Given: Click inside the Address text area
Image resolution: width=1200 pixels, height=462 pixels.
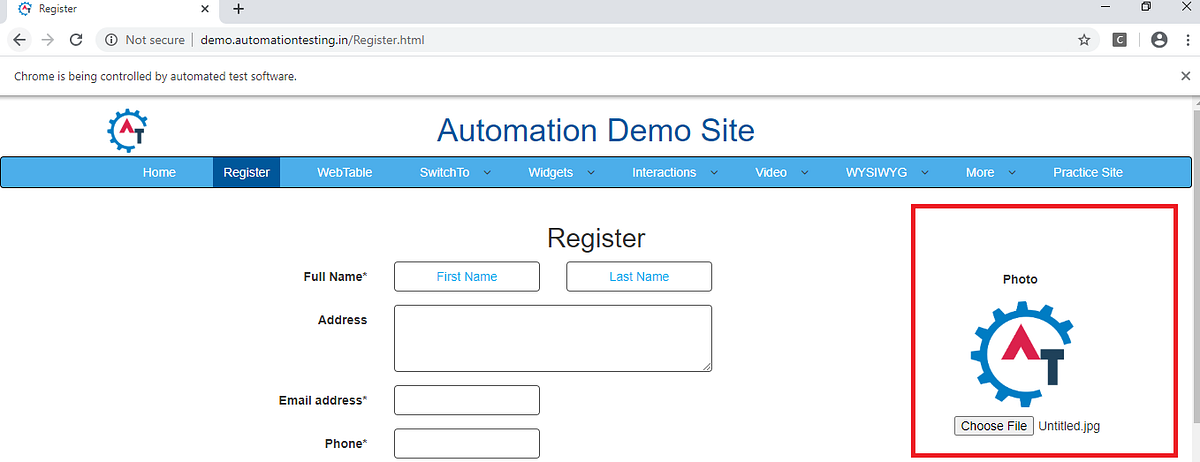Looking at the screenshot, I should [553, 338].
